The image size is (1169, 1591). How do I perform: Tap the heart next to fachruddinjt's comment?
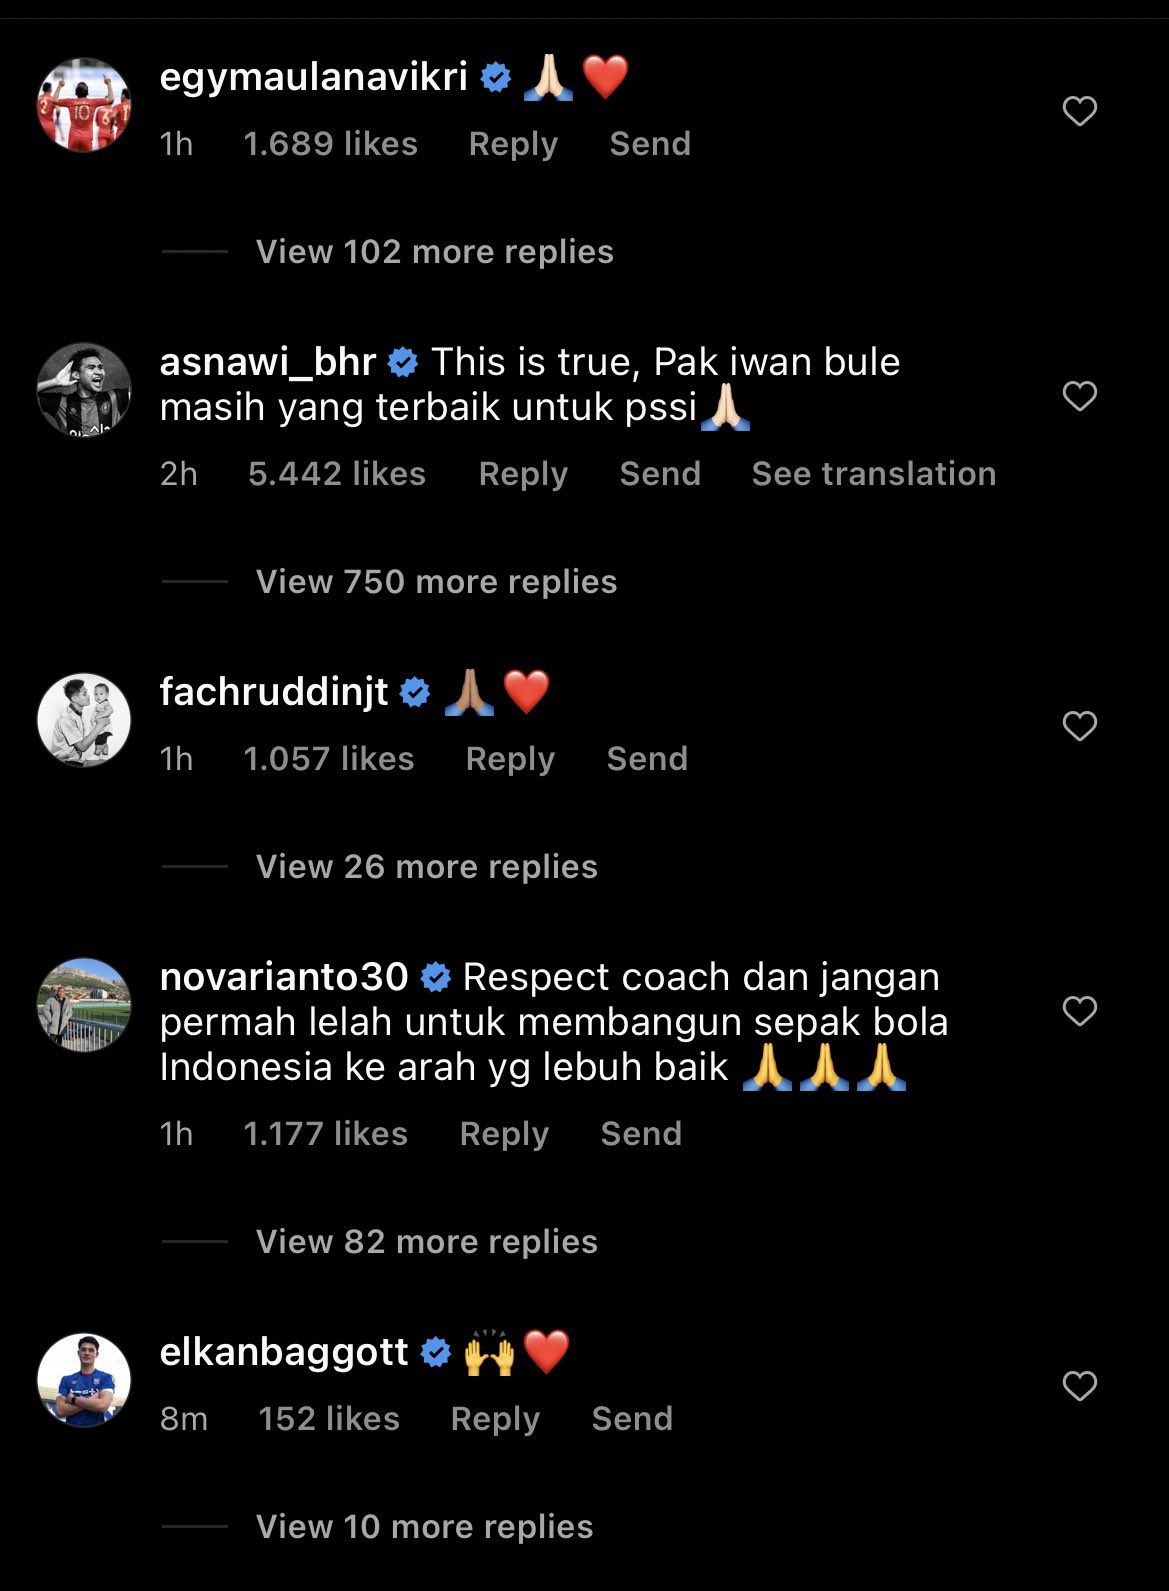[1079, 726]
